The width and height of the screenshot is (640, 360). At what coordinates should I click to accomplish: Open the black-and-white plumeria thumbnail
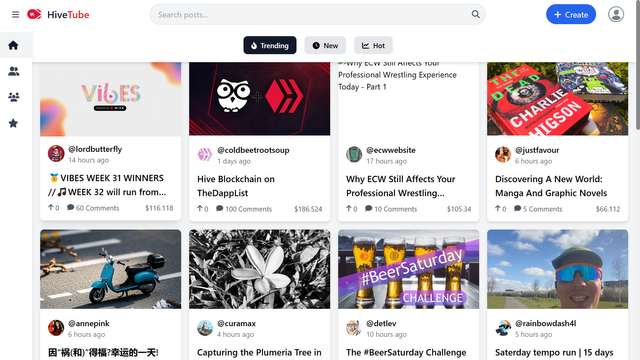click(260, 269)
